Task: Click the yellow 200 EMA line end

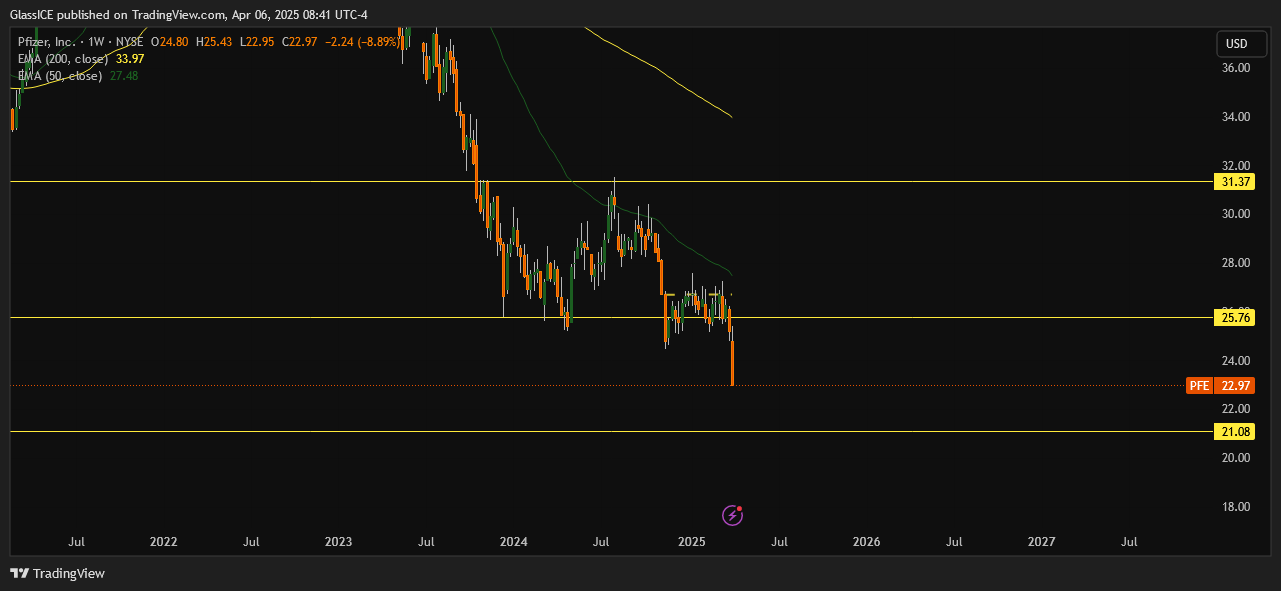Action: point(732,117)
